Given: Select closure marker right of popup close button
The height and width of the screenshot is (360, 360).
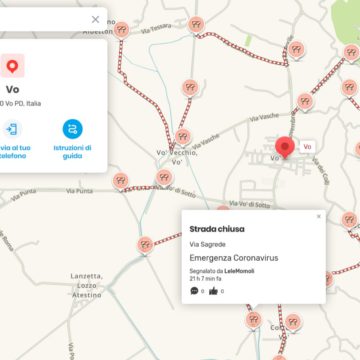Looking at the screenshot, I should pyautogui.click(x=349, y=220).
